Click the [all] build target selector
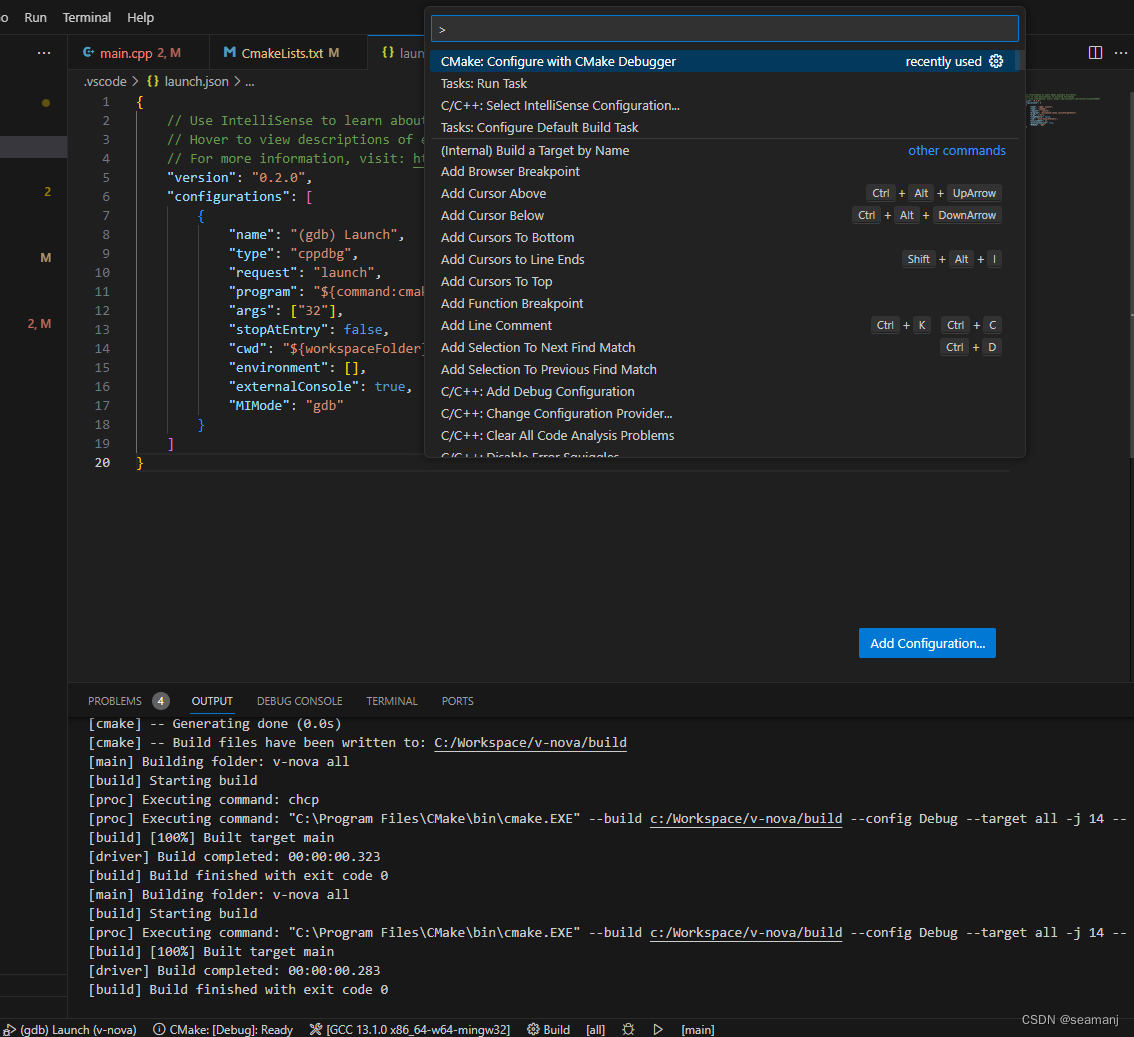Image resolution: width=1134 pixels, height=1037 pixels. pos(595,1029)
